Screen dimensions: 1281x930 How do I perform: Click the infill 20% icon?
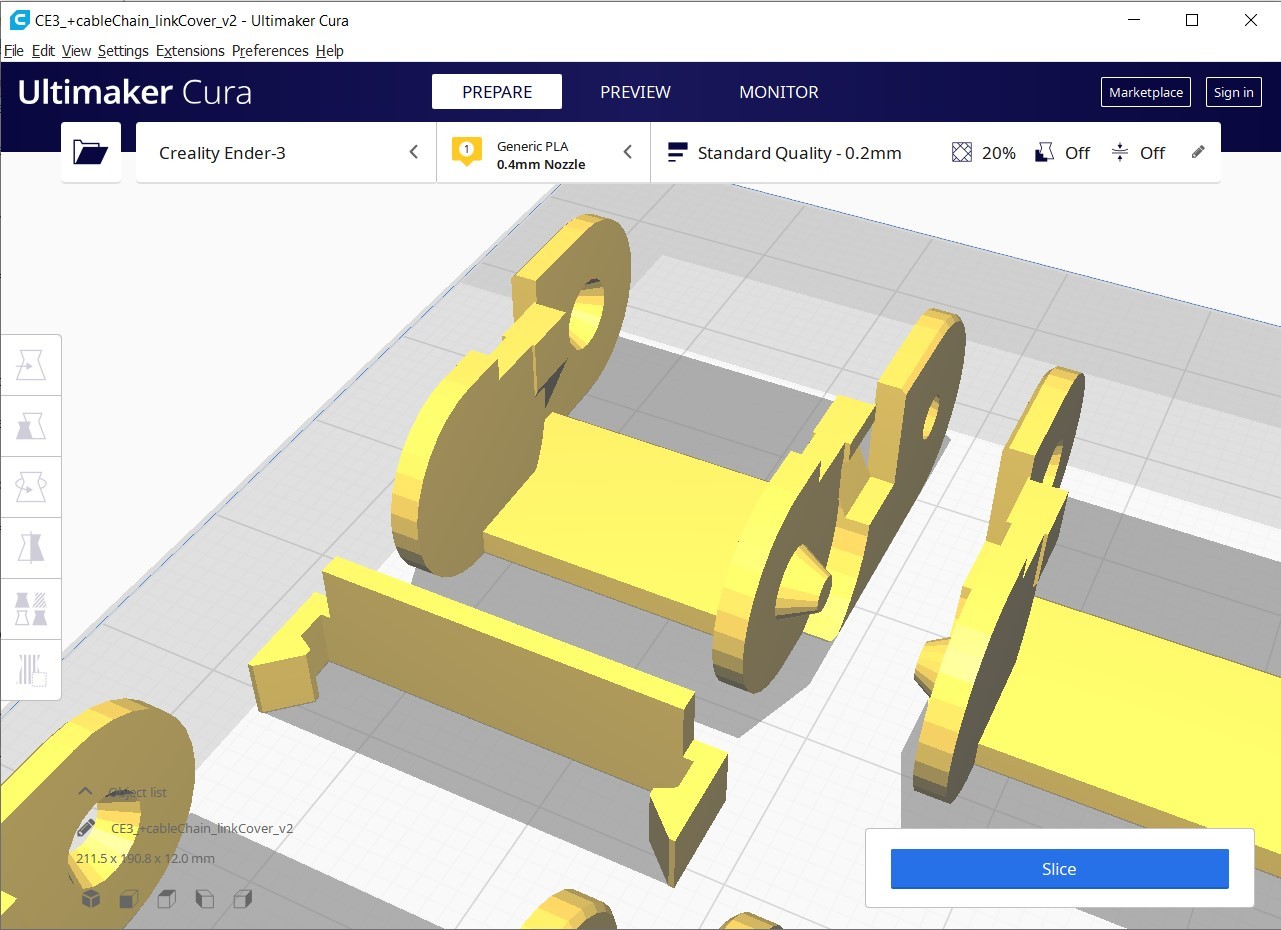[x=962, y=152]
